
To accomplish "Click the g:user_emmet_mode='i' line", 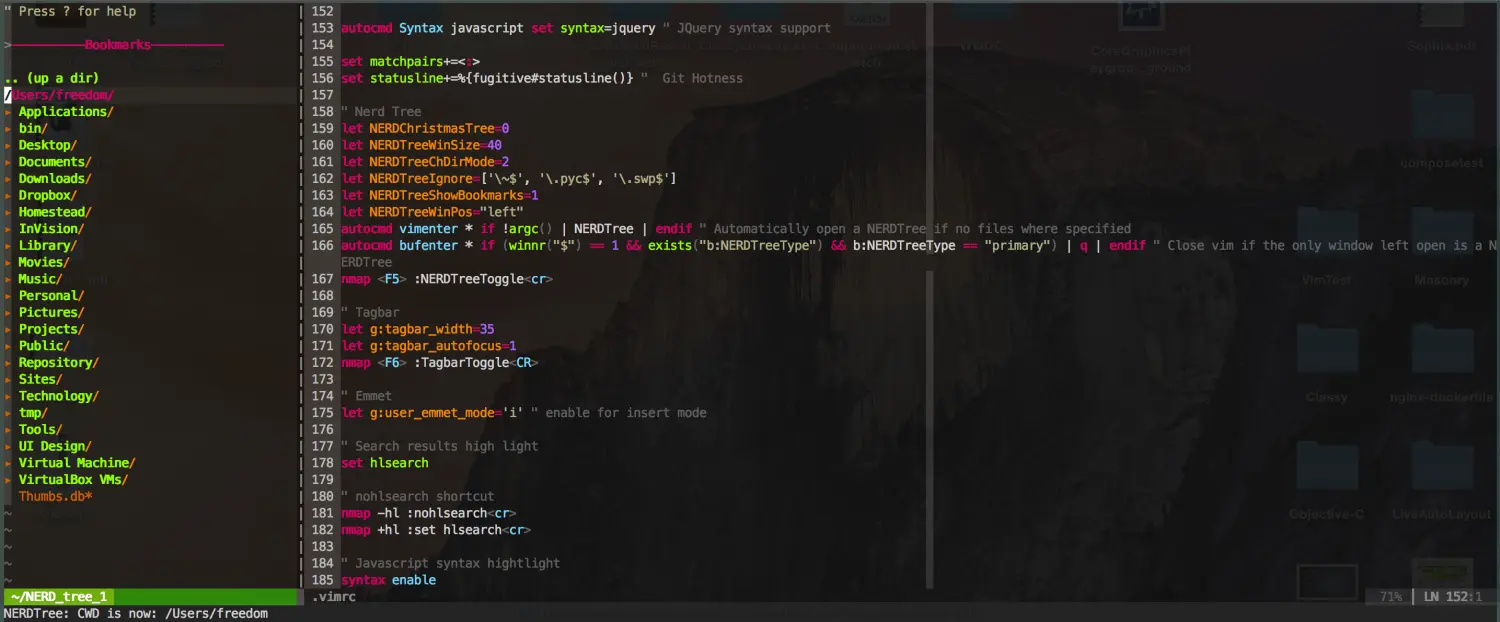I will (524, 413).
